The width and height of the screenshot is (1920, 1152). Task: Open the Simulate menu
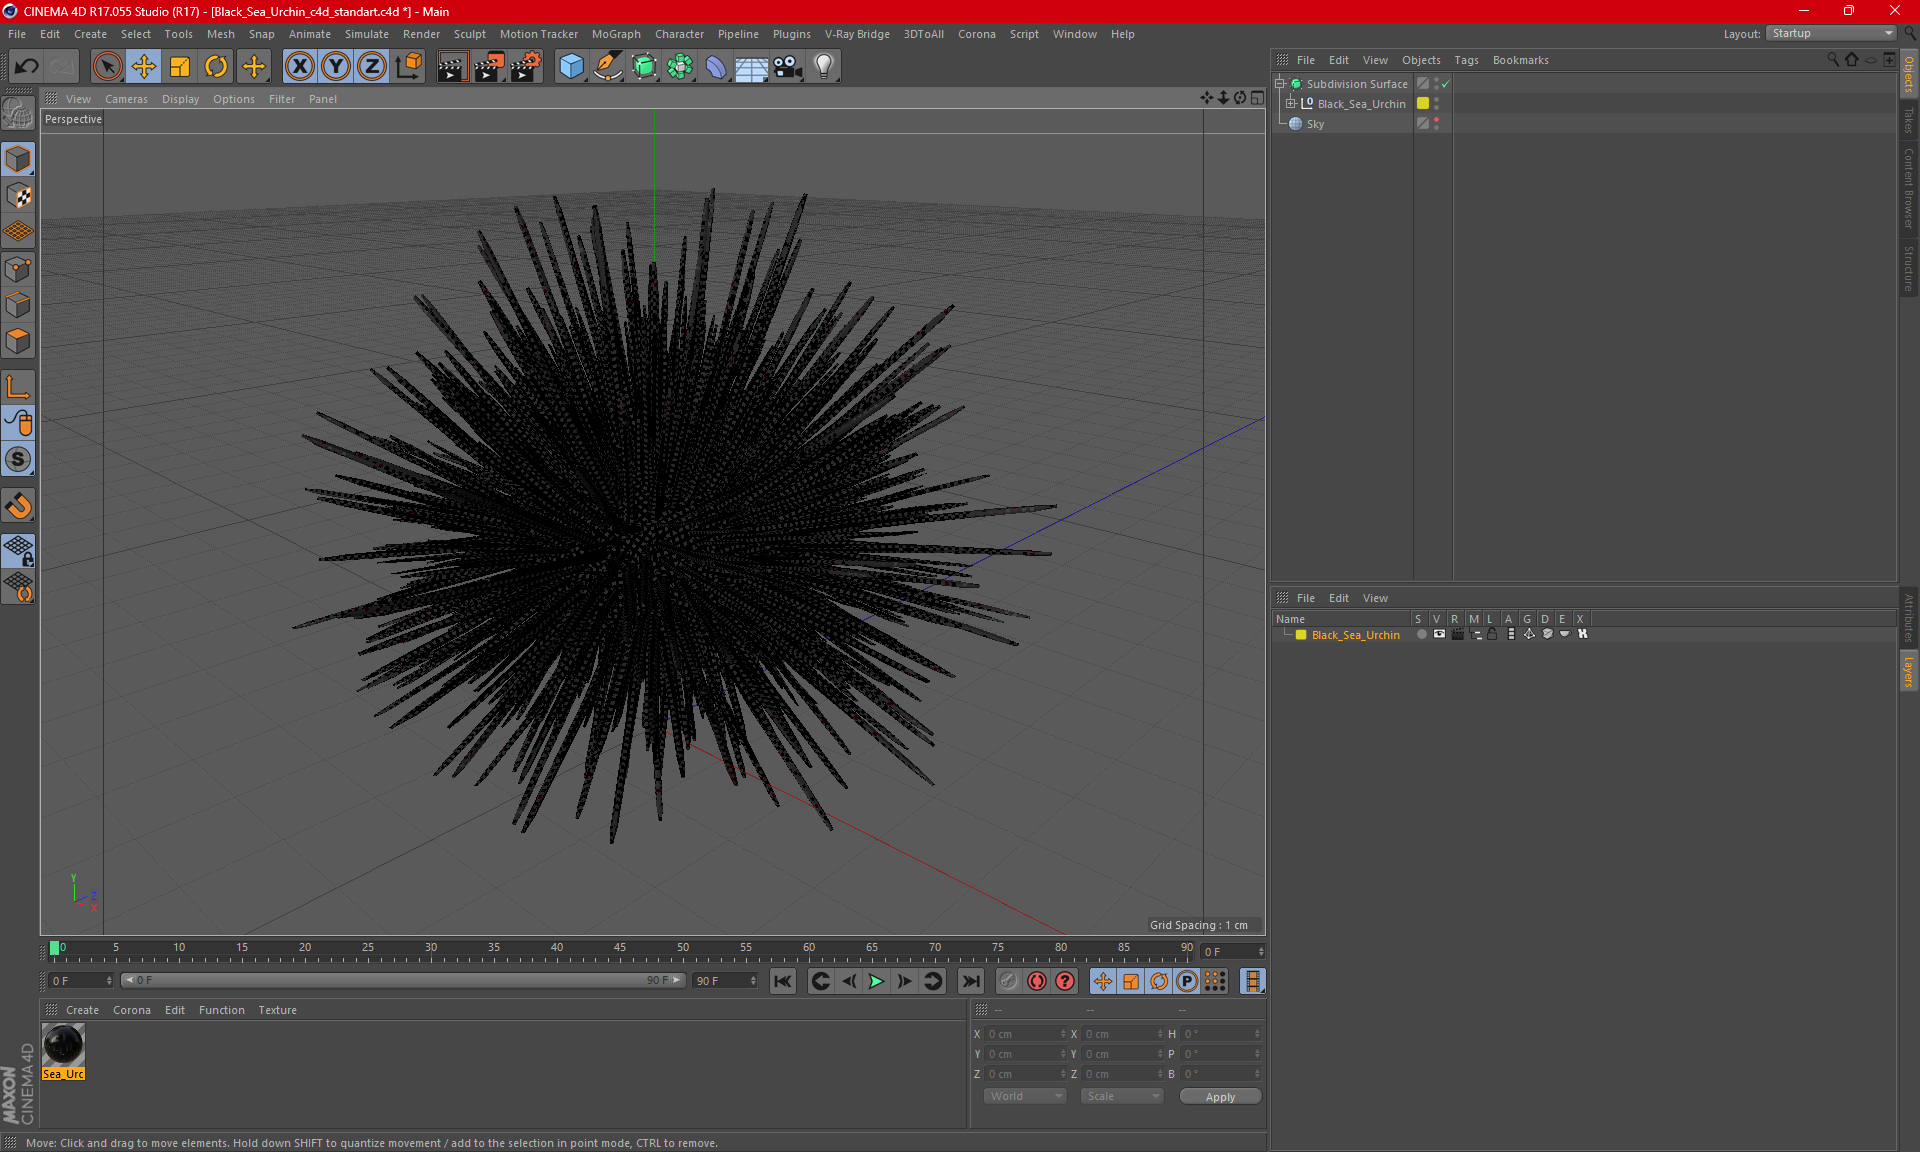click(x=367, y=34)
